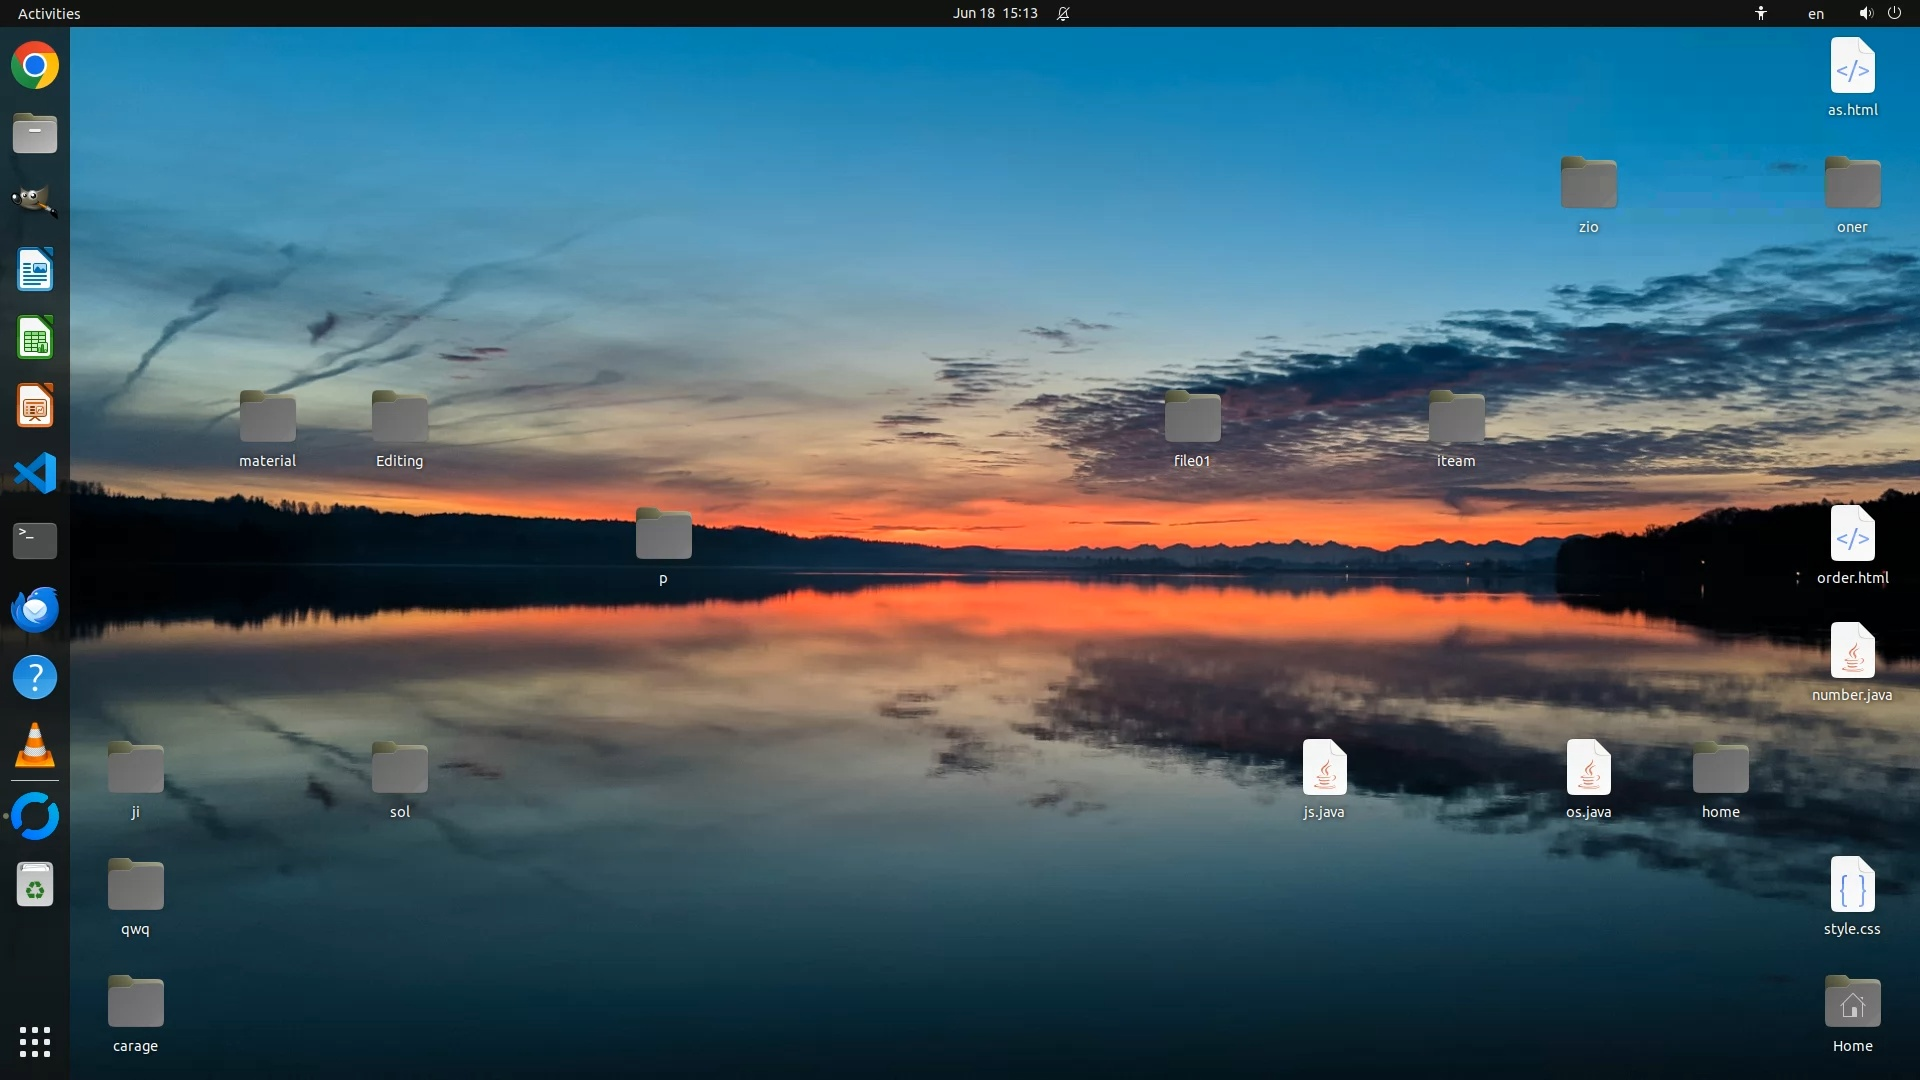Click the Help question mark icon
Image resolution: width=1920 pixels, height=1080 pixels.
click(35, 678)
